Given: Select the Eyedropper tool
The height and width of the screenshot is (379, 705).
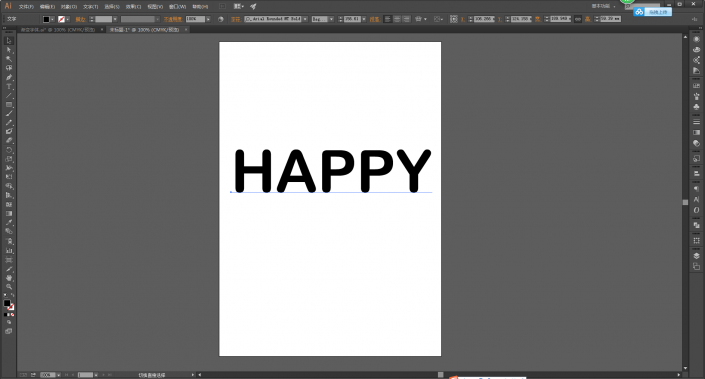Looking at the screenshot, I should (9, 222).
